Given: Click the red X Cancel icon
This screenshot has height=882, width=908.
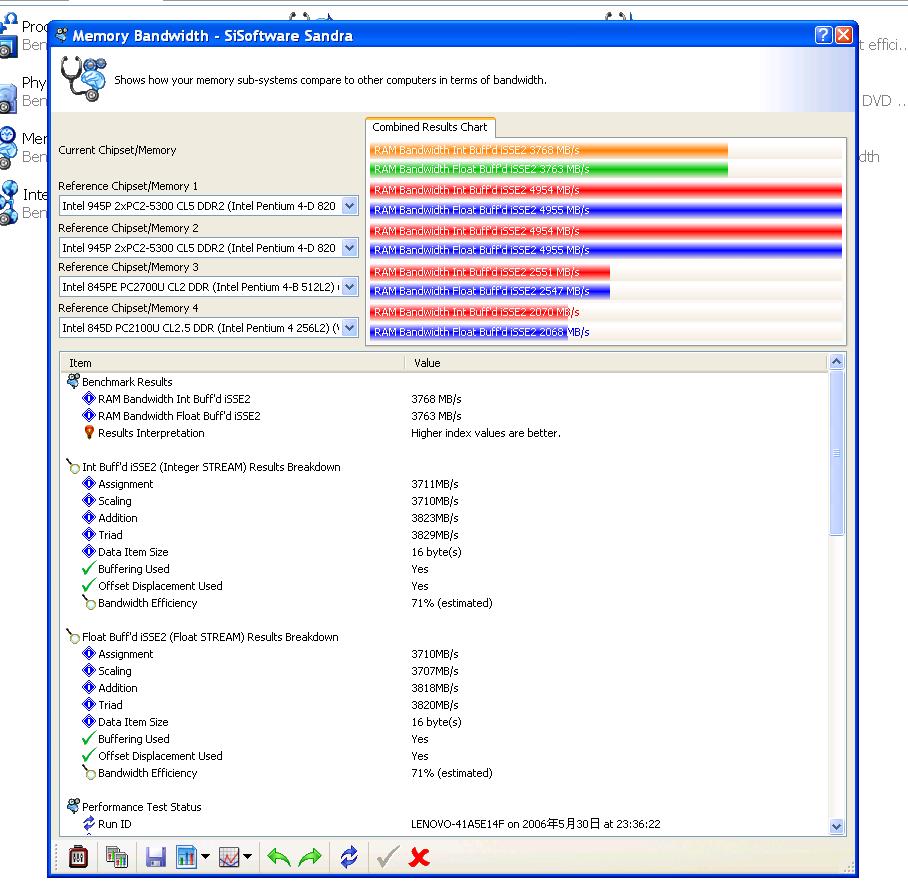Looking at the screenshot, I should (420, 857).
